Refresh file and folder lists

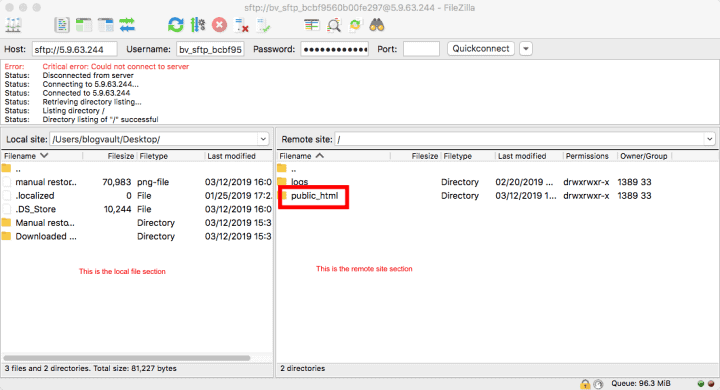[x=175, y=25]
